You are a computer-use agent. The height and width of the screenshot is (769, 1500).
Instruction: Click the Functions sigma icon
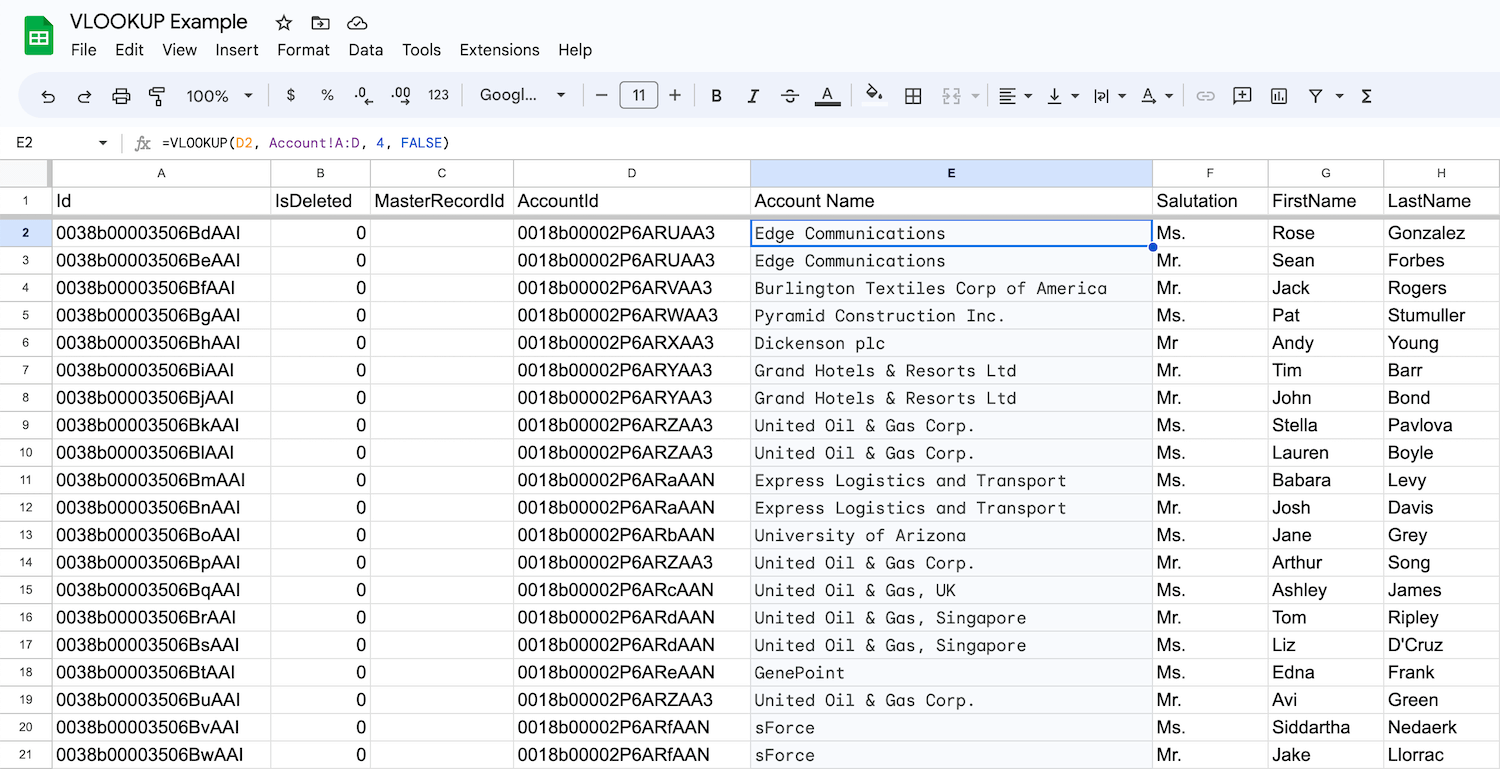(x=1366, y=96)
